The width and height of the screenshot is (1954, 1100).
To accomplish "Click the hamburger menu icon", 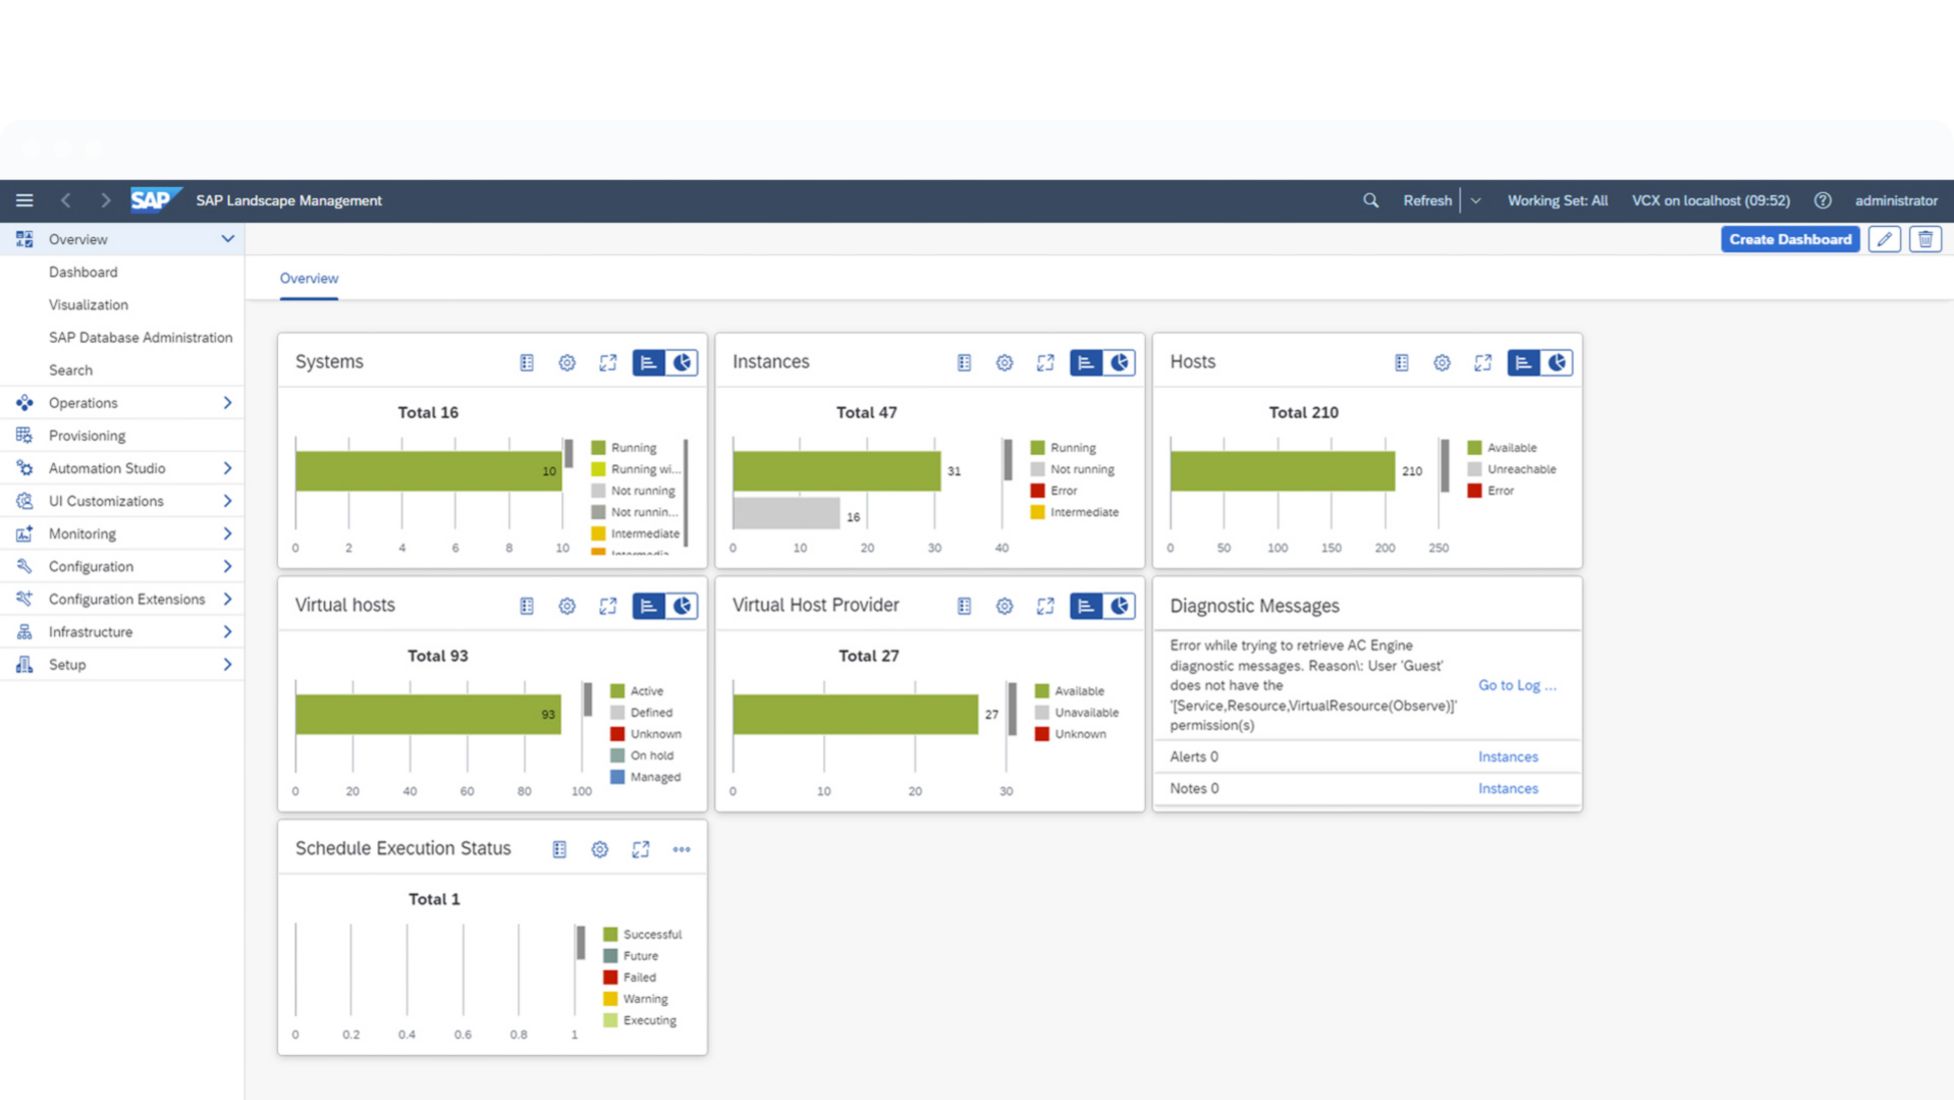I will click(24, 200).
